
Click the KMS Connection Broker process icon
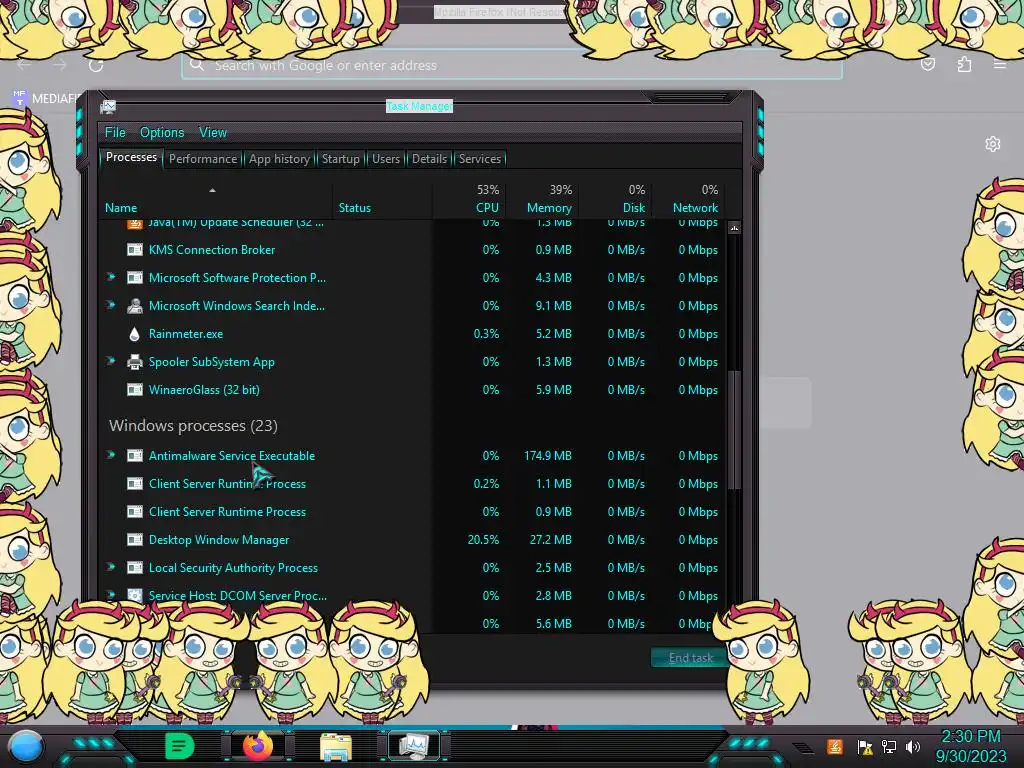135,249
